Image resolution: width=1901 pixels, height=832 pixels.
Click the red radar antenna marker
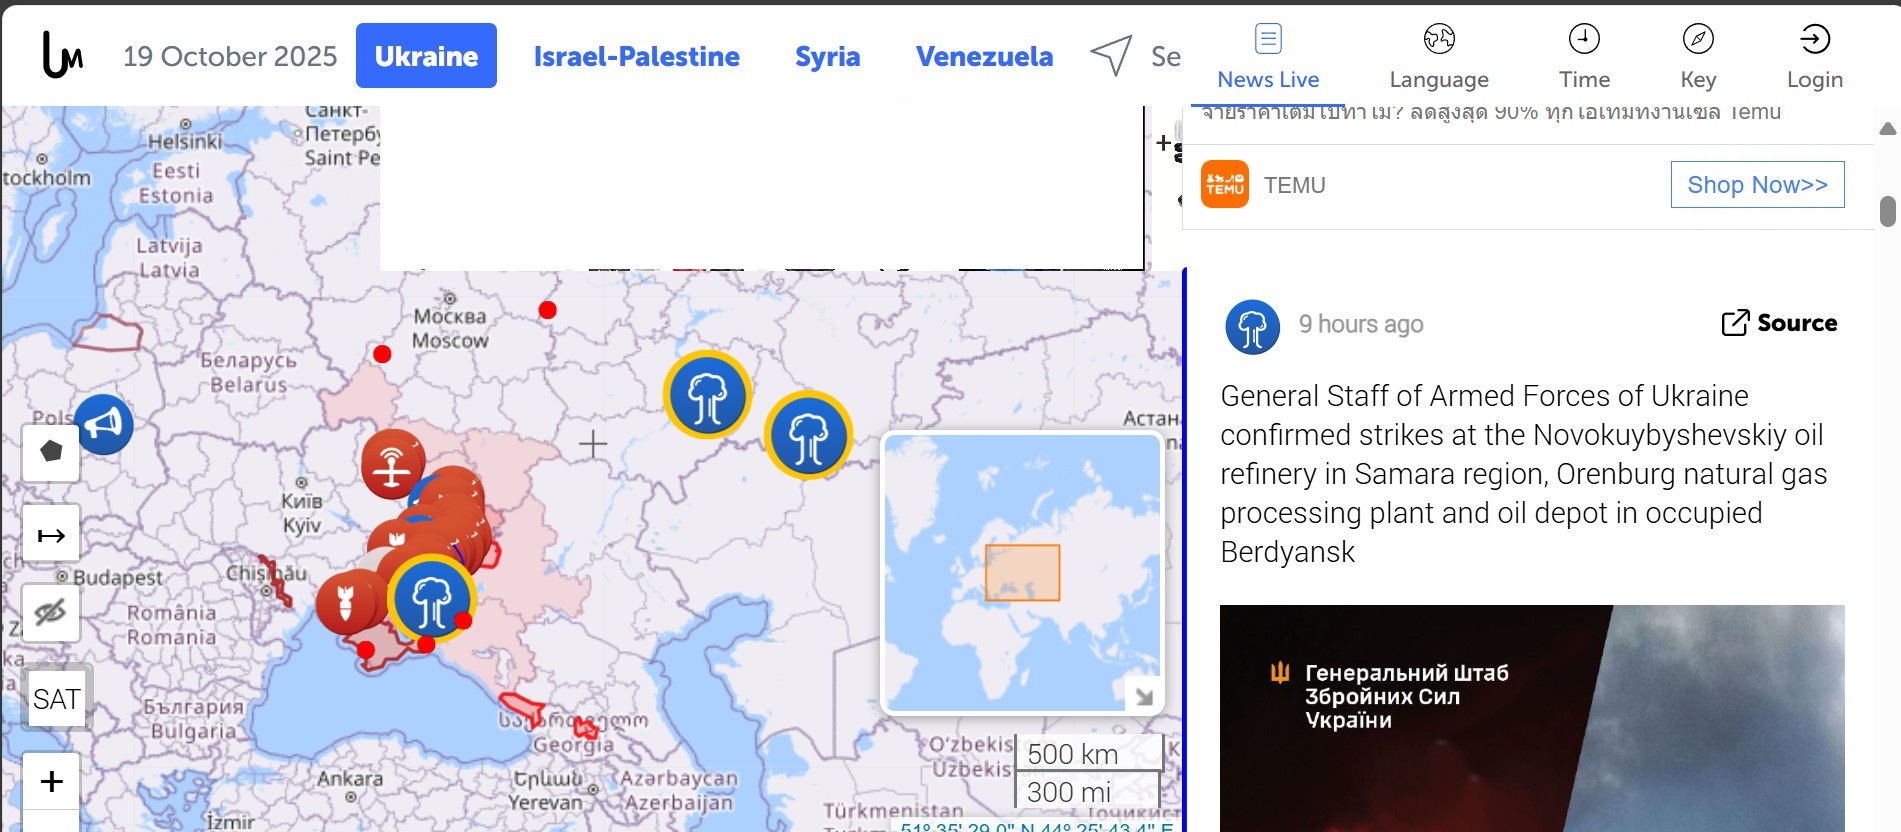click(393, 463)
